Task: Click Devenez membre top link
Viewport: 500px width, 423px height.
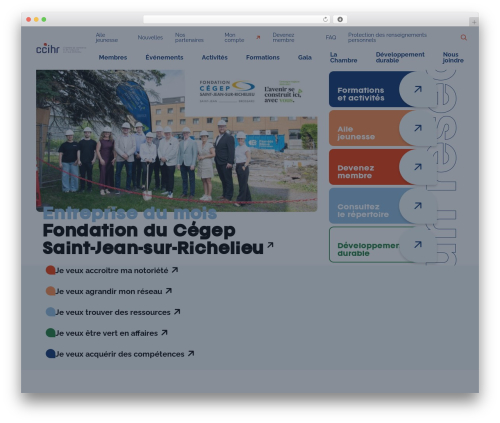Action: (x=283, y=37)
